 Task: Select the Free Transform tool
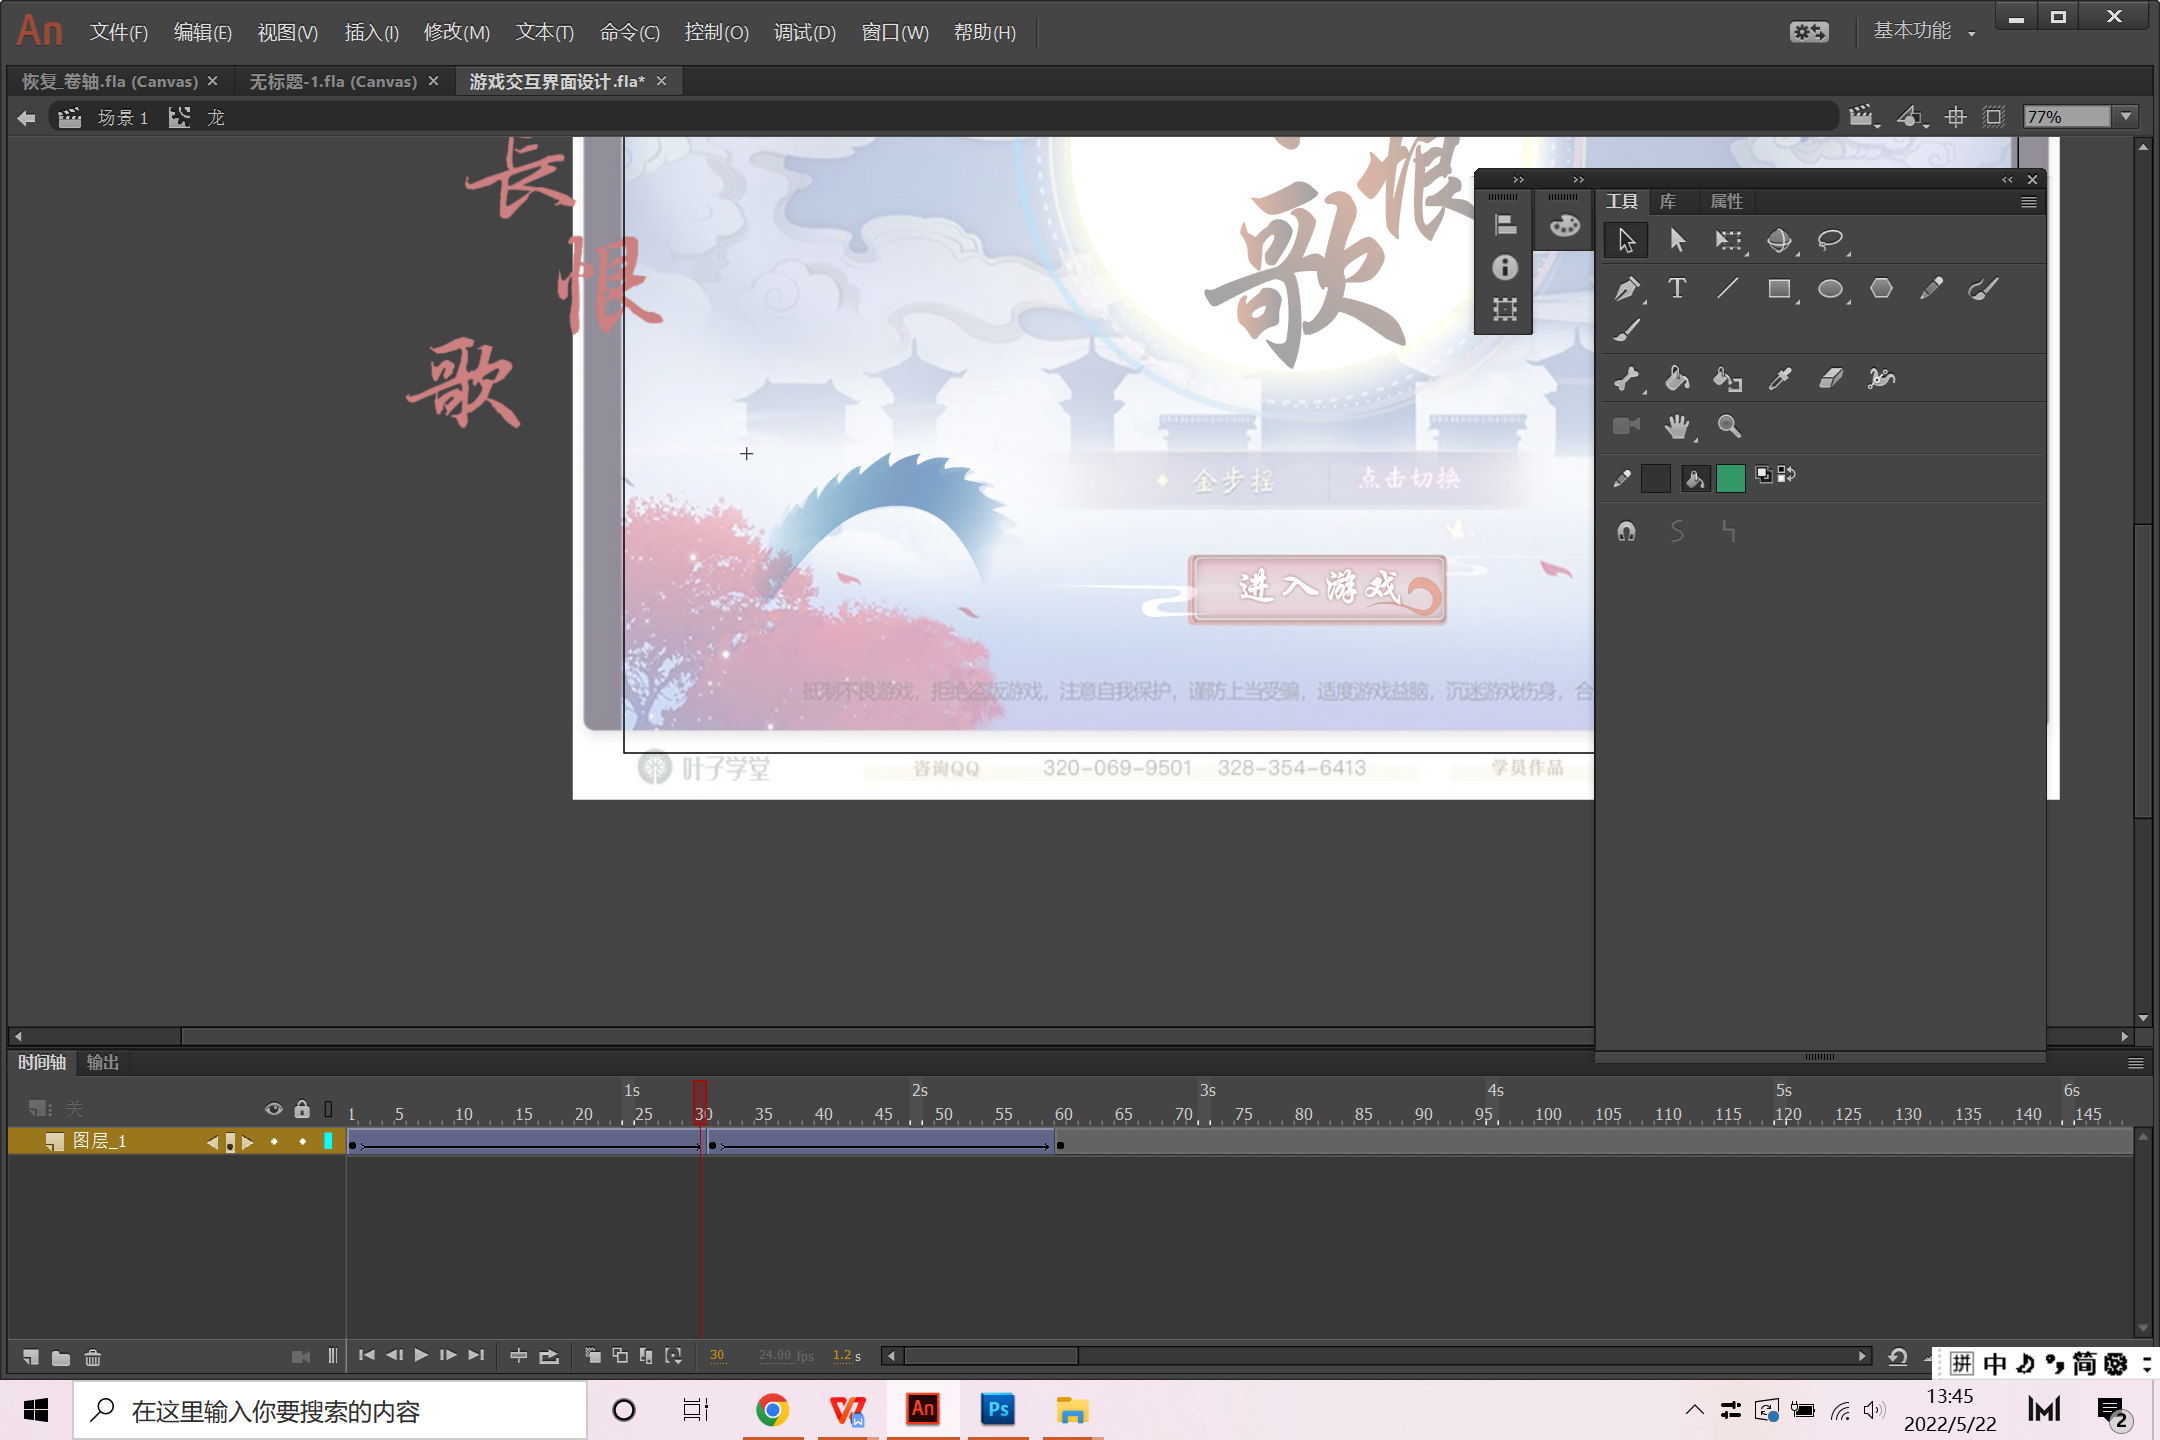[x=1727, y=240]
